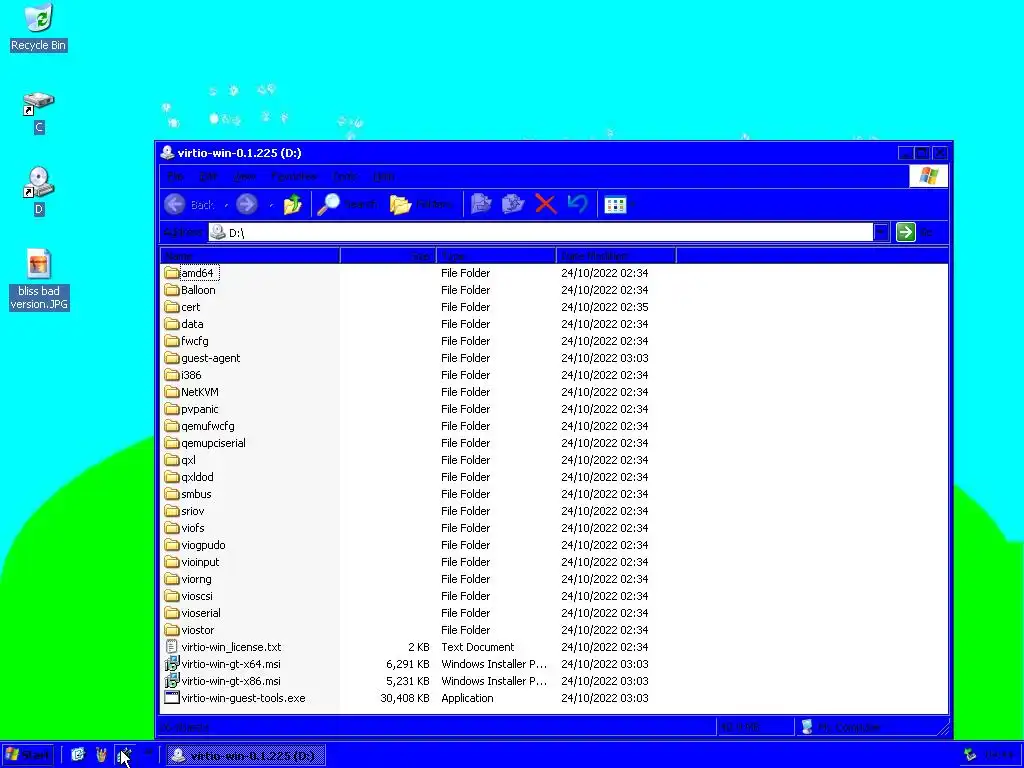Click the Undo arrow icon
Image resolution: width=1024 pixels, height=768 pixels.
(x=577, y=204)
